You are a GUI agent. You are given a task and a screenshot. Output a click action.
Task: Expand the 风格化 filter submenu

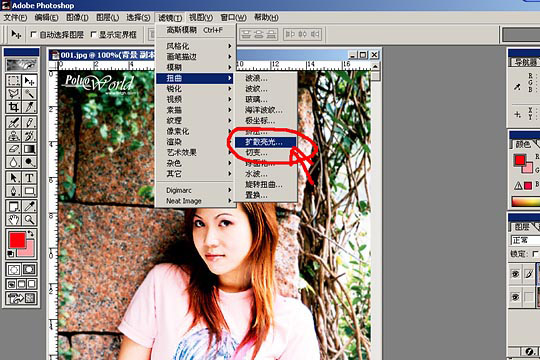(196, 46)
